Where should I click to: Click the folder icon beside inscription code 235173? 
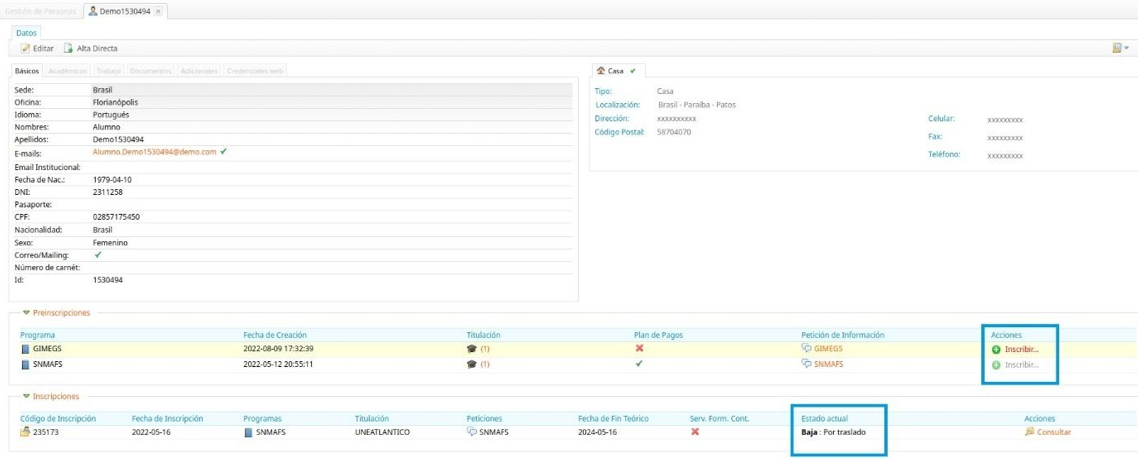coord(25,432)
